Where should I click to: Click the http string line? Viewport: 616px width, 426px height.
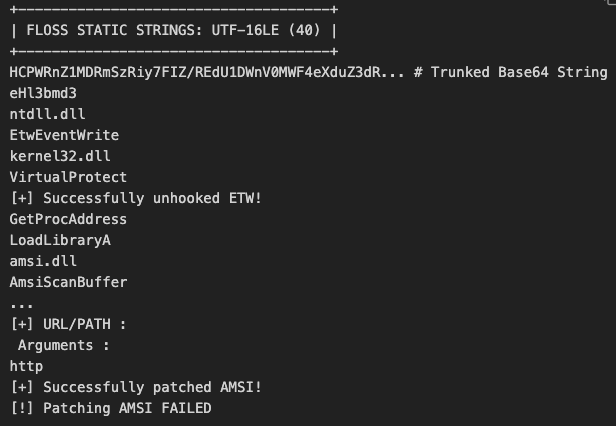(x=26, y=366)
